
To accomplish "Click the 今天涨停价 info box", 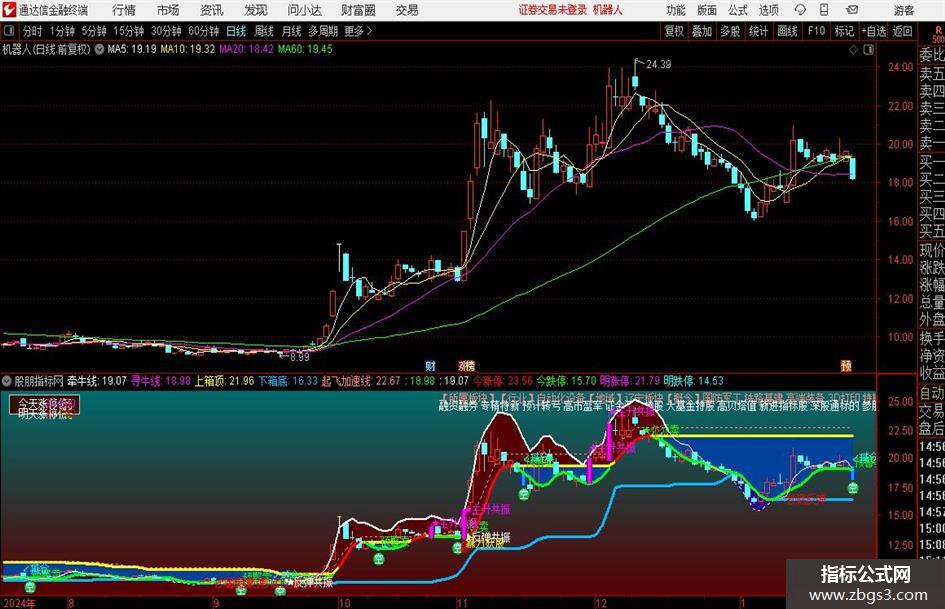I will 45,406.
